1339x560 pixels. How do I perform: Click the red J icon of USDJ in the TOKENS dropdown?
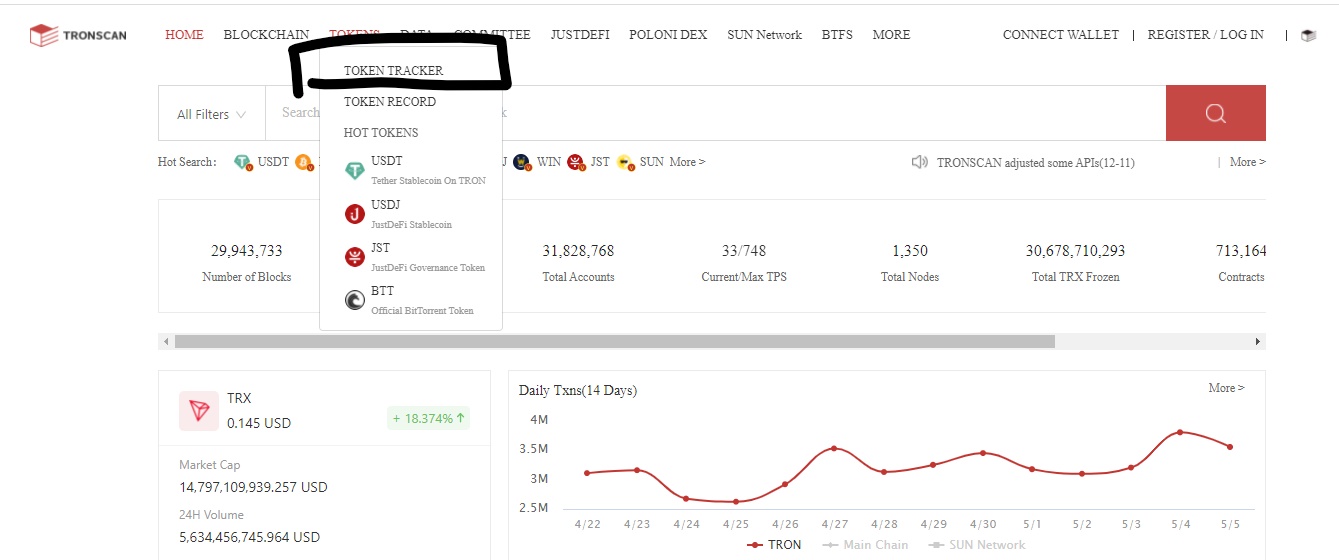click(355, 214)
